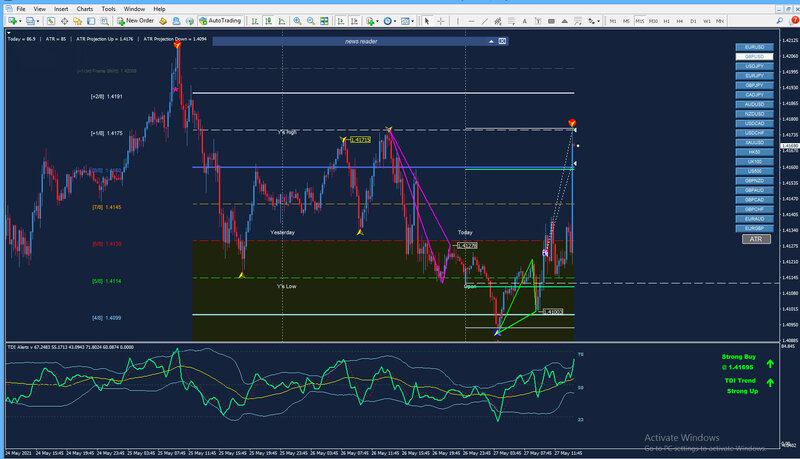The width and height of the screenshot is (800, 459).
Task: Toggle chart Auto Scroll icon
Action: tap(340, 21)
